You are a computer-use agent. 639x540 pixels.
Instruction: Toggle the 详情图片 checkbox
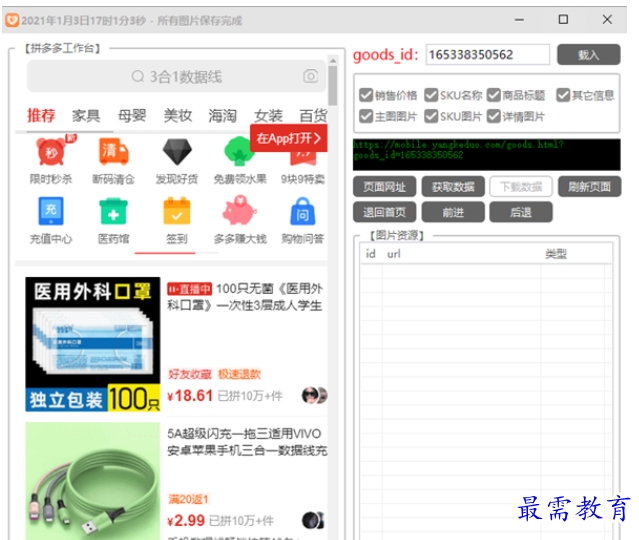point(494,117)
